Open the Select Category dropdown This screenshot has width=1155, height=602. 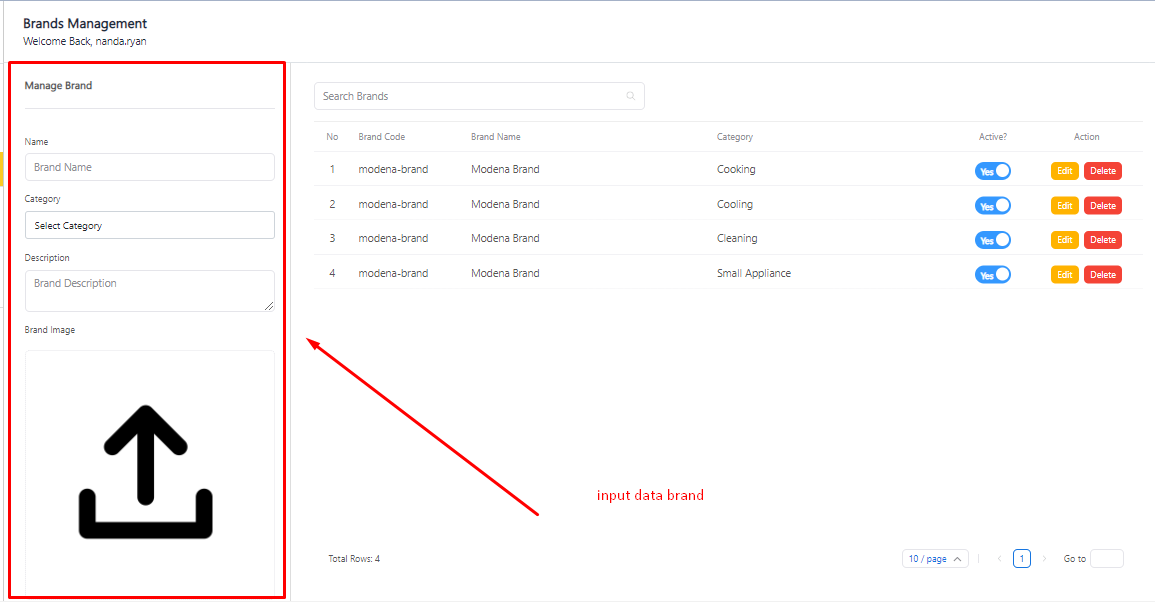[x=149, y=226]
